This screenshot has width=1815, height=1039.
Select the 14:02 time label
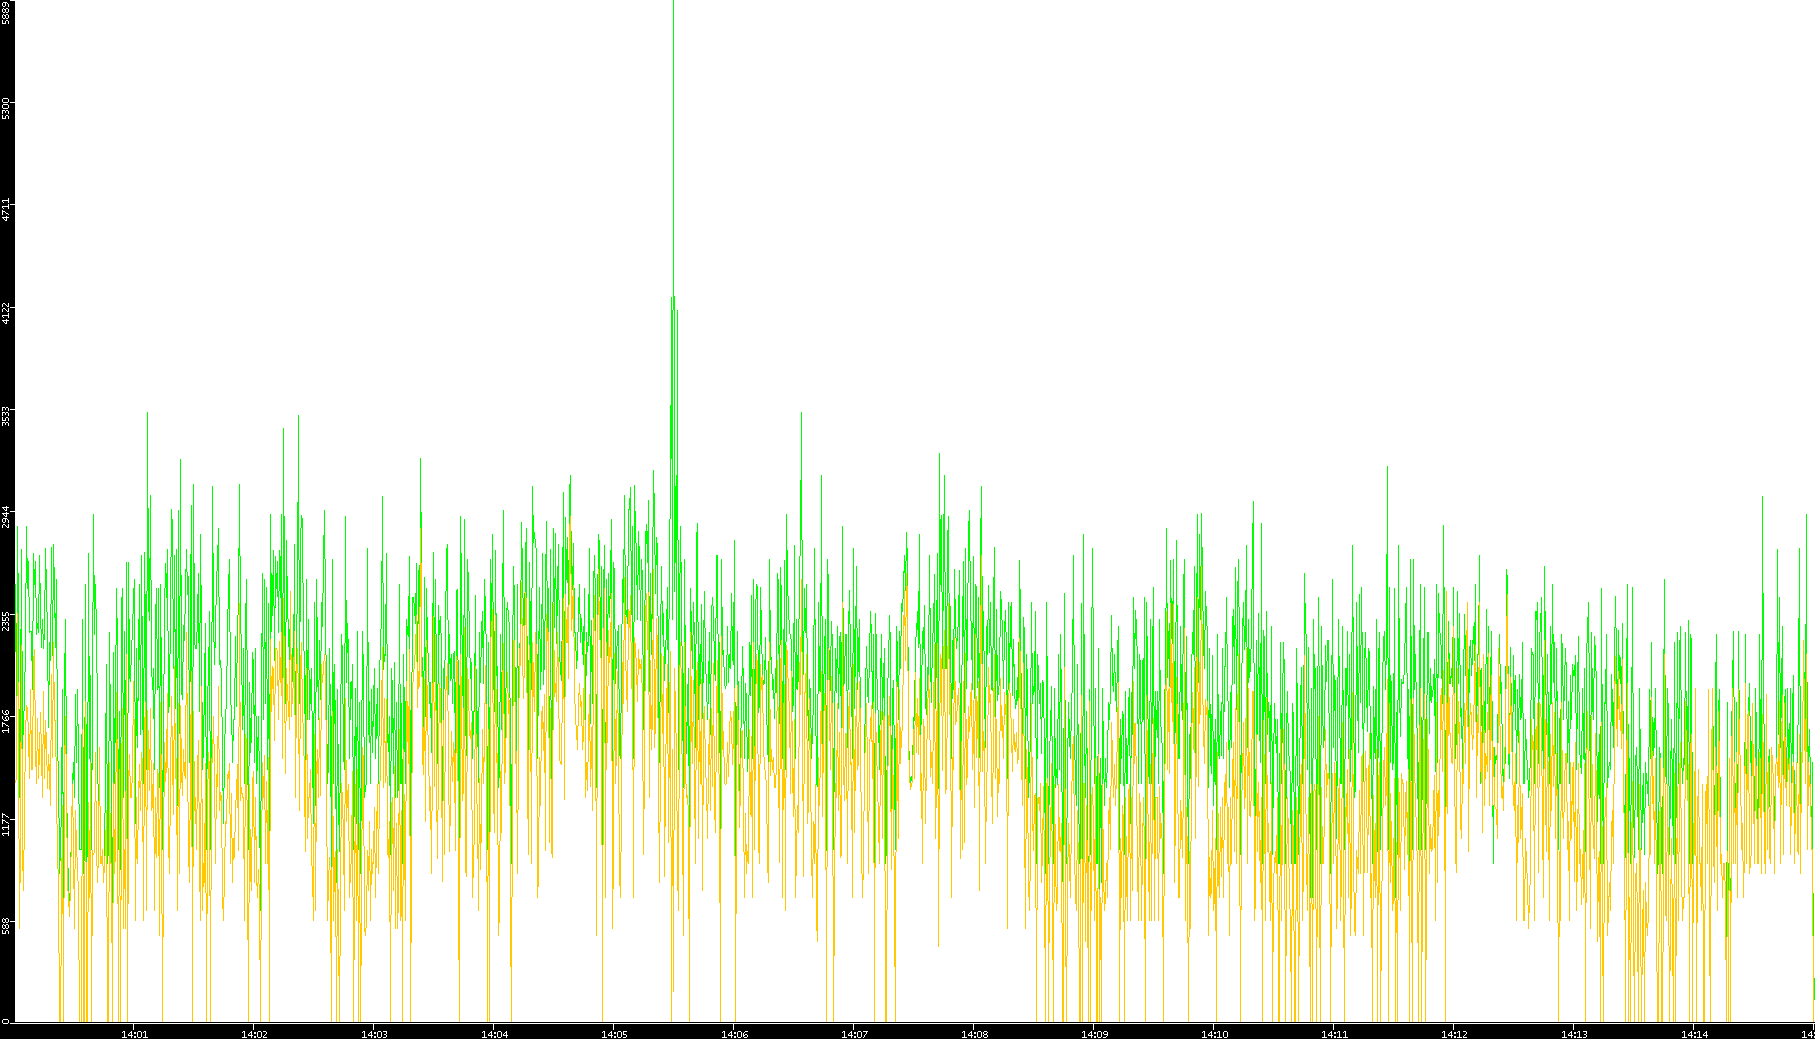(x=255, y=1034)
